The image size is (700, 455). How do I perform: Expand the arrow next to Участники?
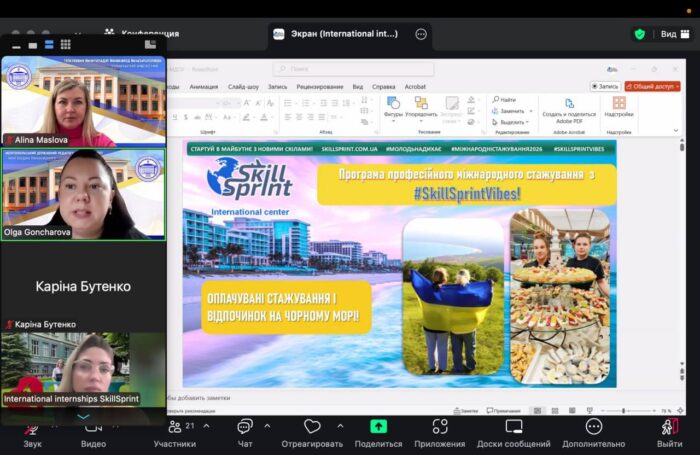click(x=206, y=425)
